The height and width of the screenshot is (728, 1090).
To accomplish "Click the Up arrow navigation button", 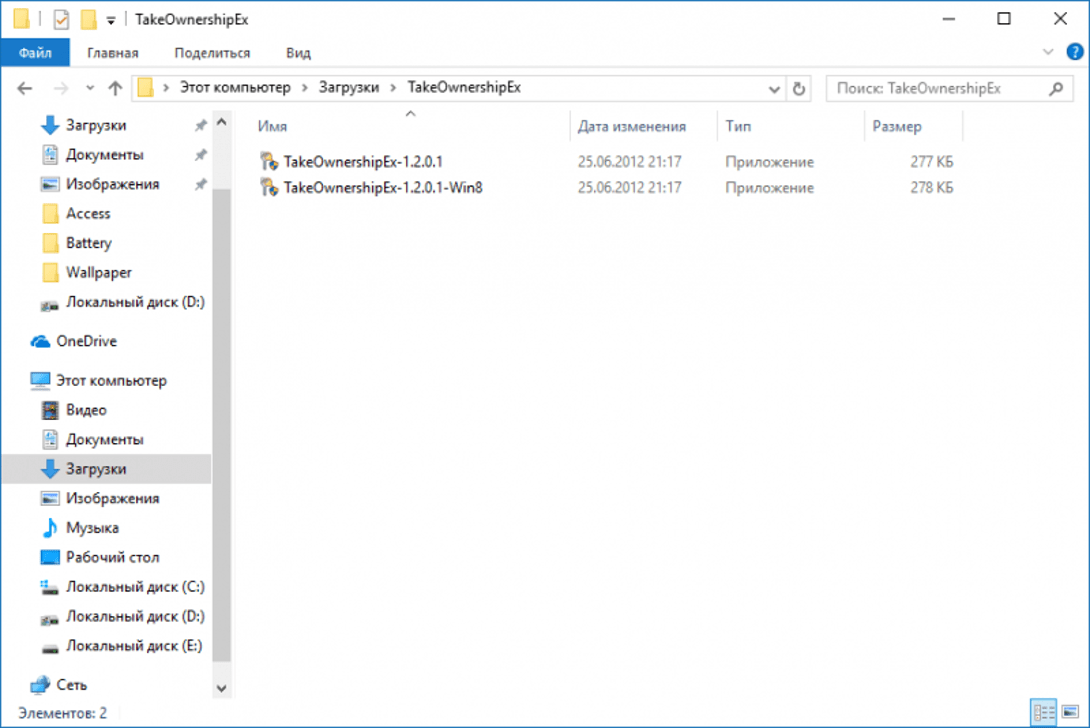I will click(115, 88).
